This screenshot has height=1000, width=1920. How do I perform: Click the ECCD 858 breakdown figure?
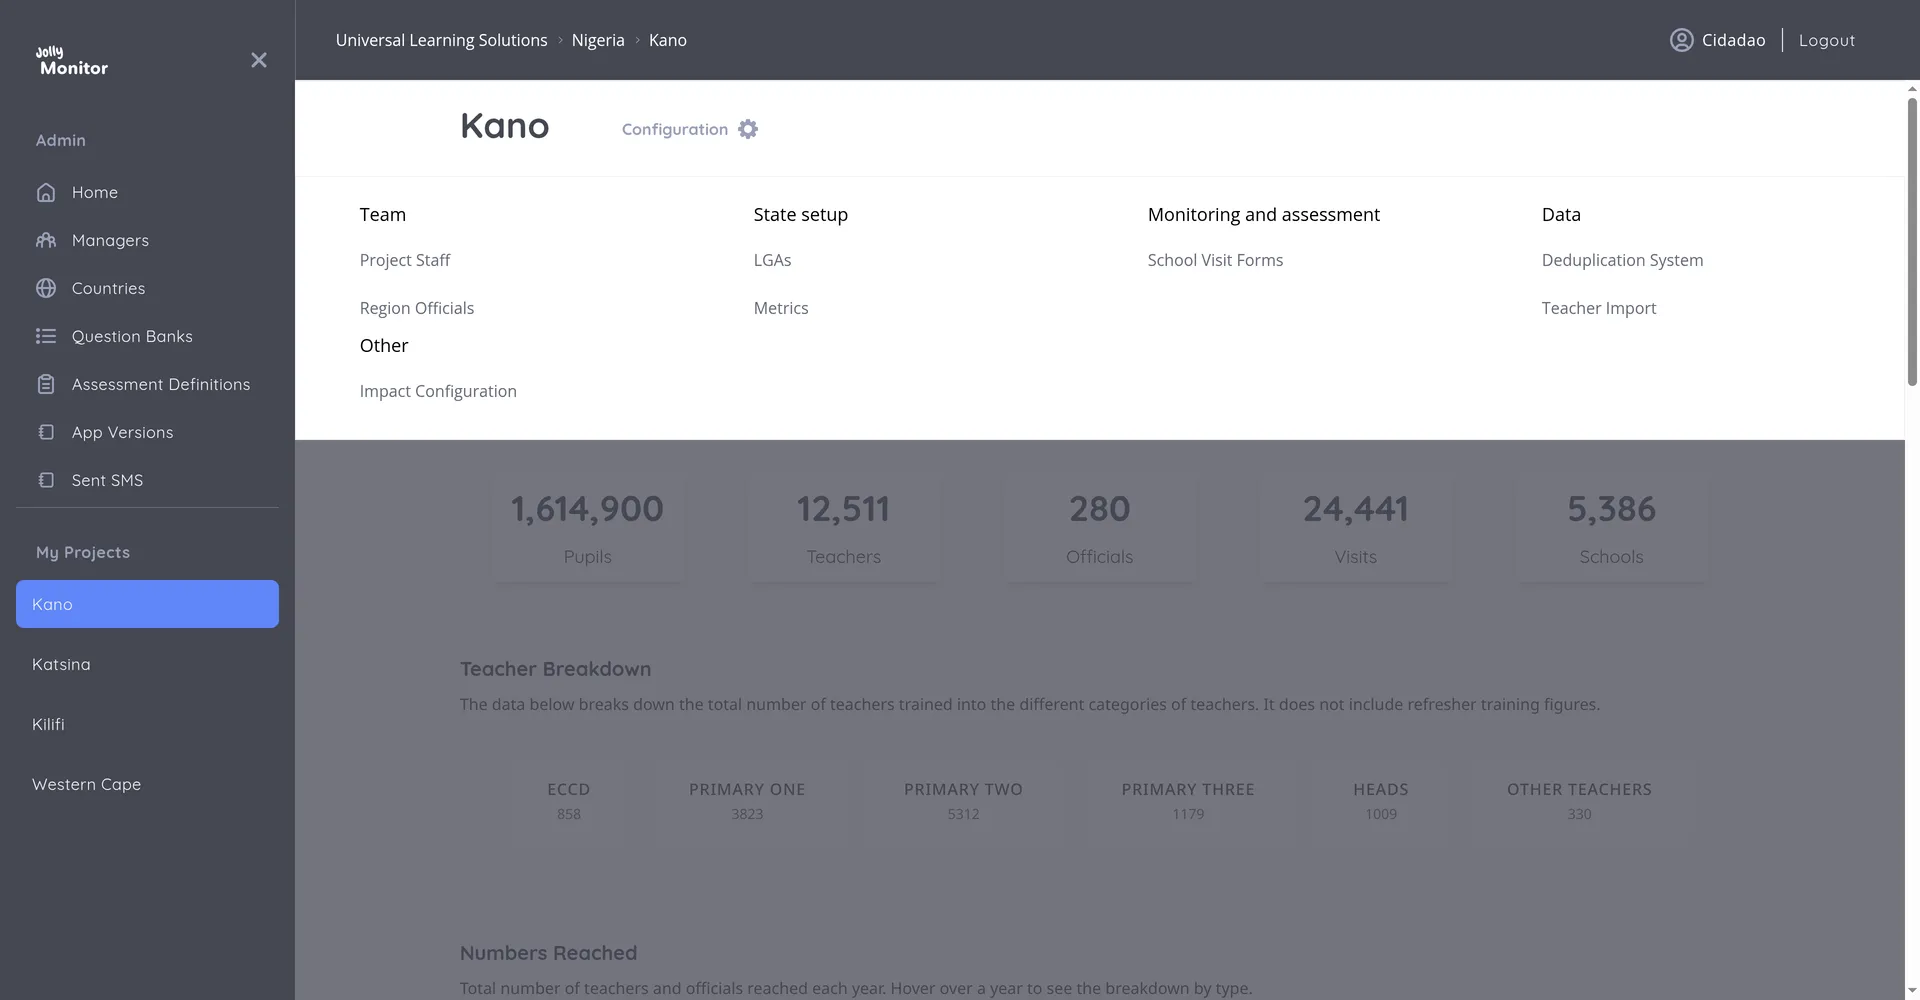[x=569, y=801]
